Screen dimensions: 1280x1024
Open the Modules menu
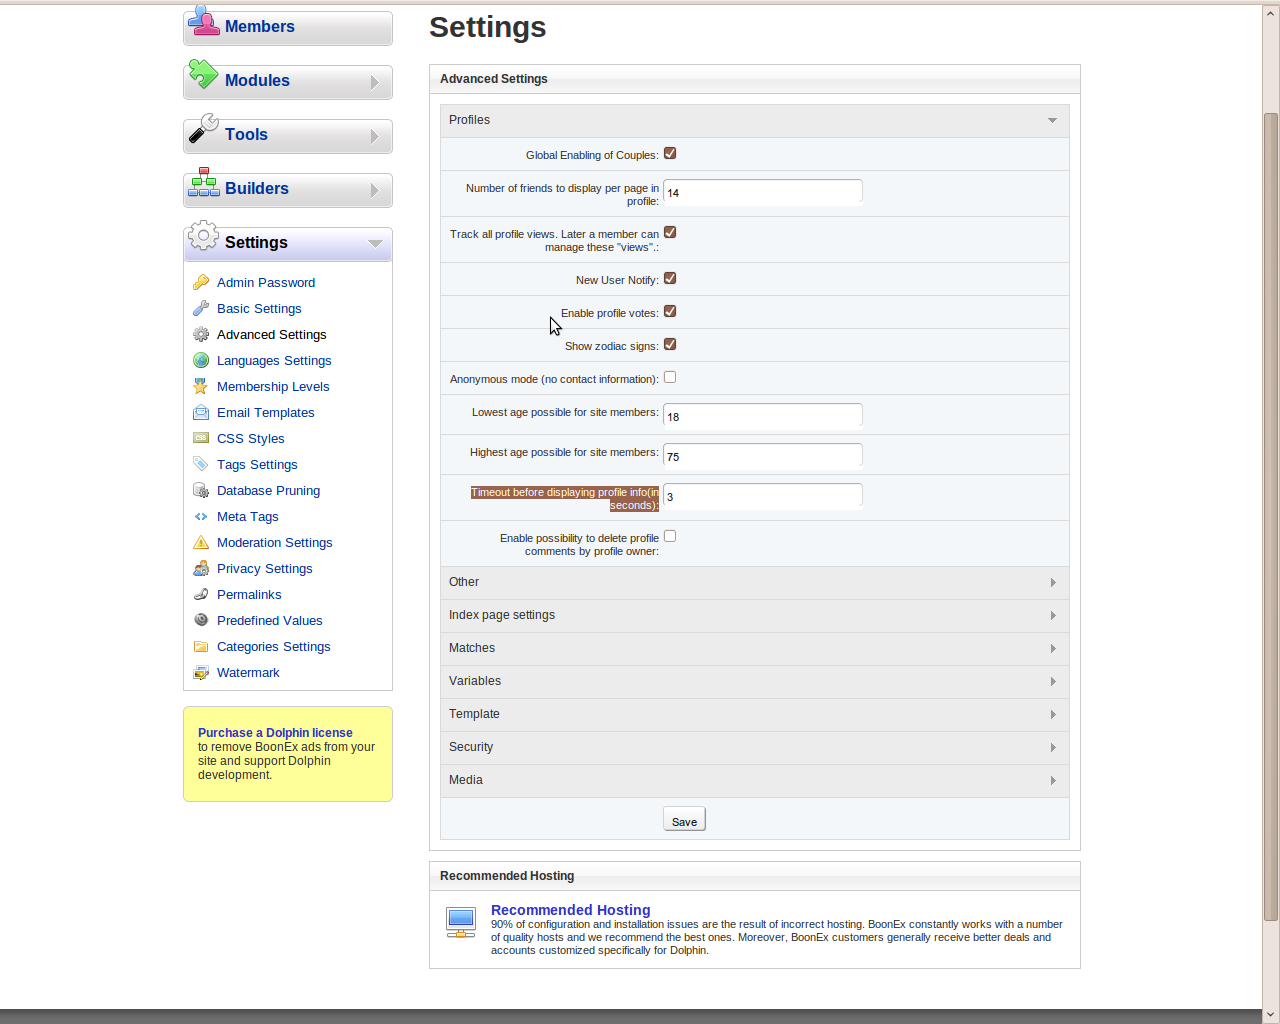coord(288,81)
